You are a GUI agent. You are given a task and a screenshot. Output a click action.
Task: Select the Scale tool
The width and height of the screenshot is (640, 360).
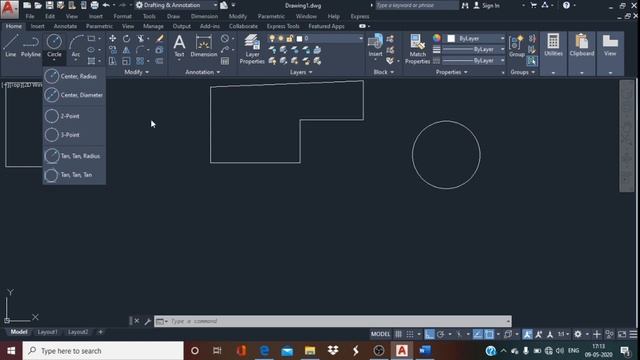126,61
